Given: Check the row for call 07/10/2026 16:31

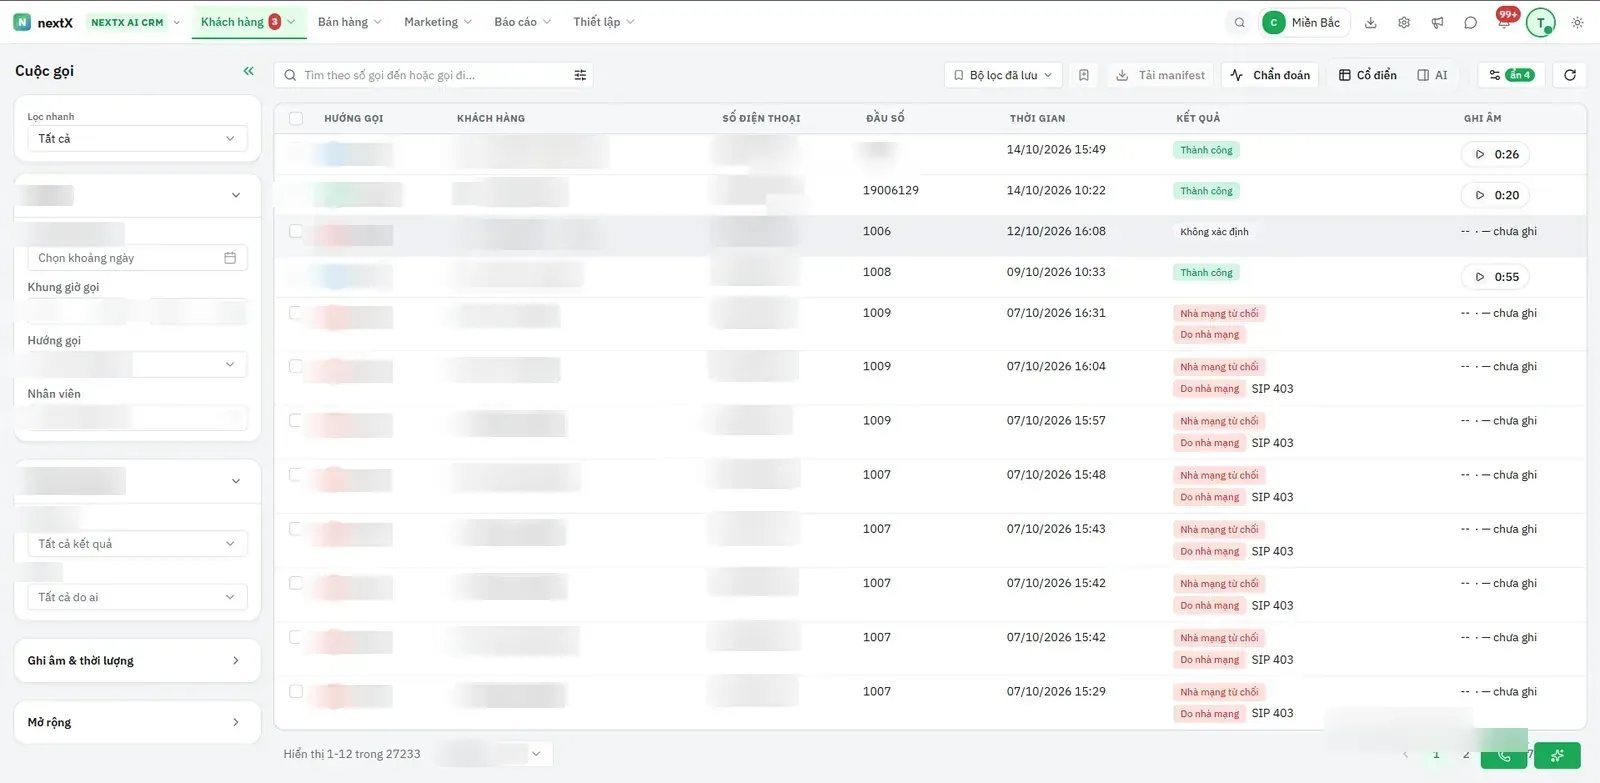Looking at the screenshot, I should tap(296, 313).
